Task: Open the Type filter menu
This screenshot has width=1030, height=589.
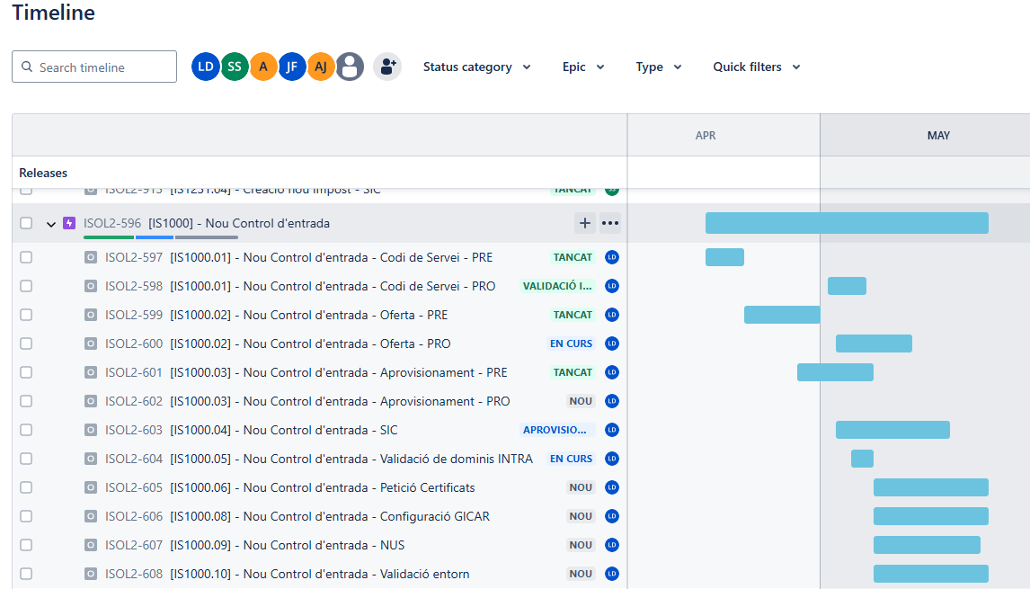Action: [658, 67]
